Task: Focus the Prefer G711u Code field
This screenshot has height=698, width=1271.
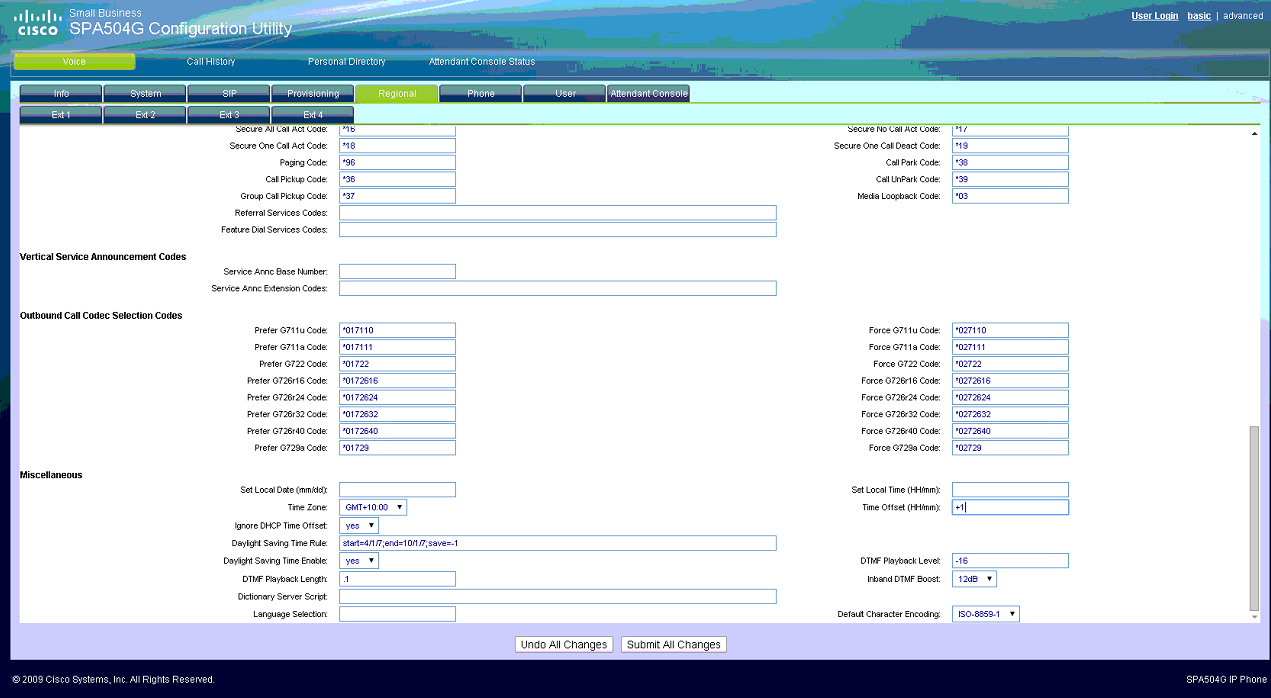Action: (x=398, y=331)
